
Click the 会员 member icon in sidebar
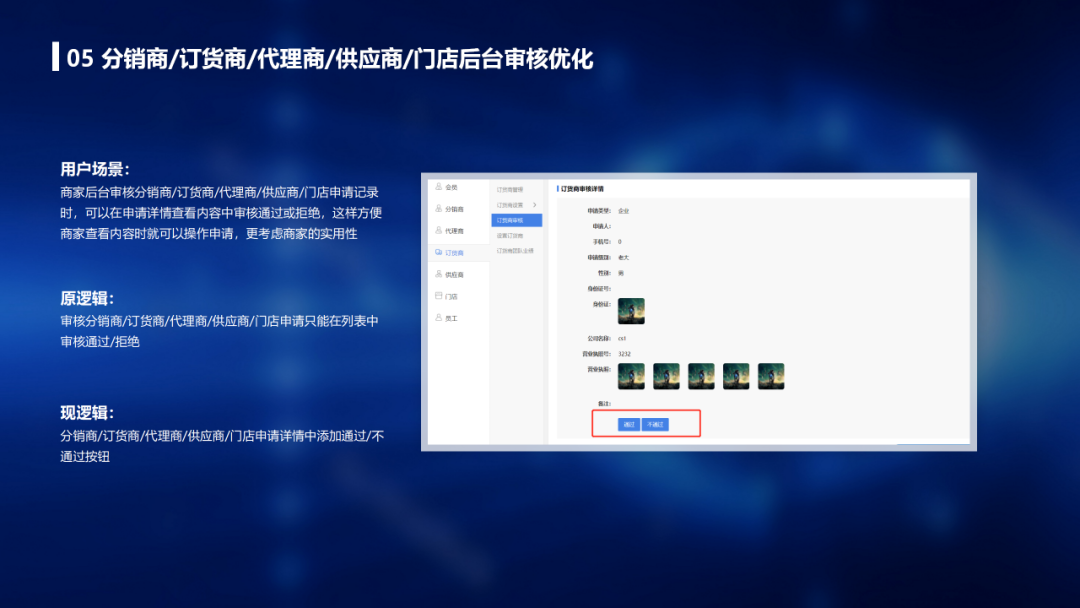(438, 187)
